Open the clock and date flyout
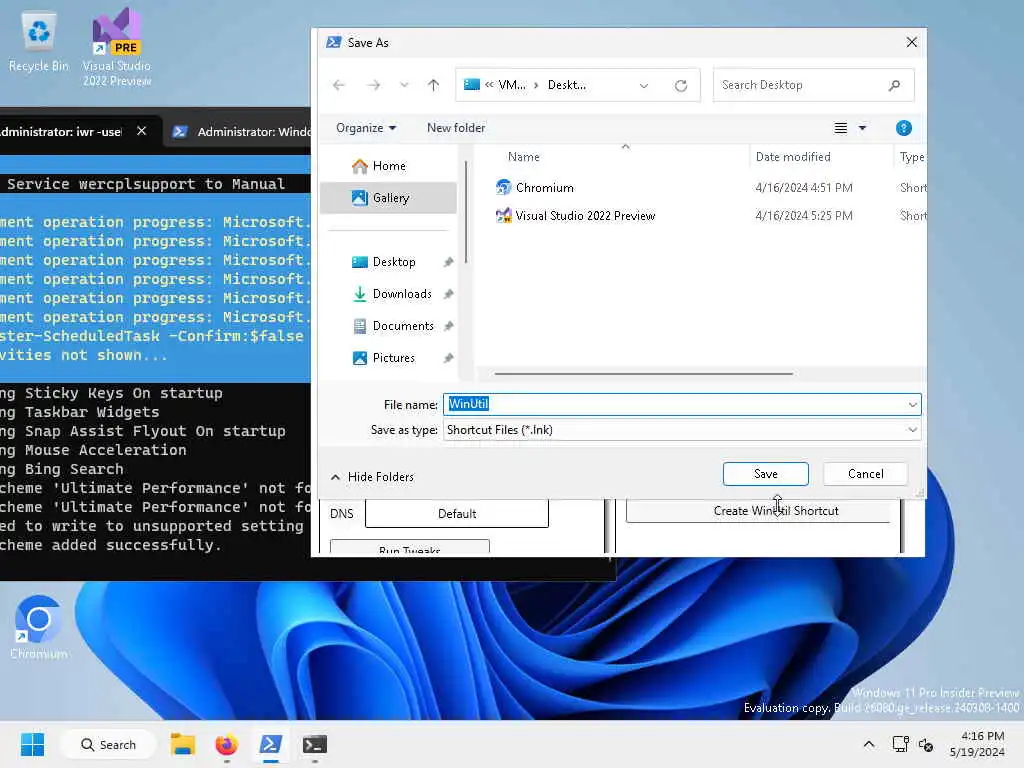Image resolution: width=1024 pixels, height=768 pixels. 978,744
